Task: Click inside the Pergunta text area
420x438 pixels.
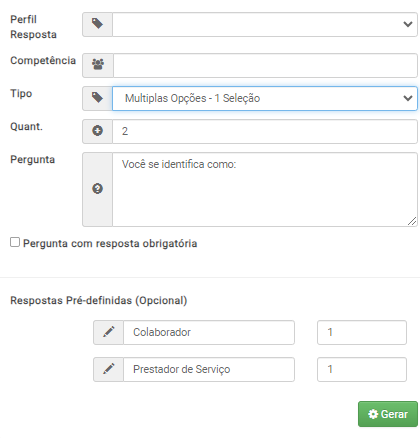Action: click(265, 189)
